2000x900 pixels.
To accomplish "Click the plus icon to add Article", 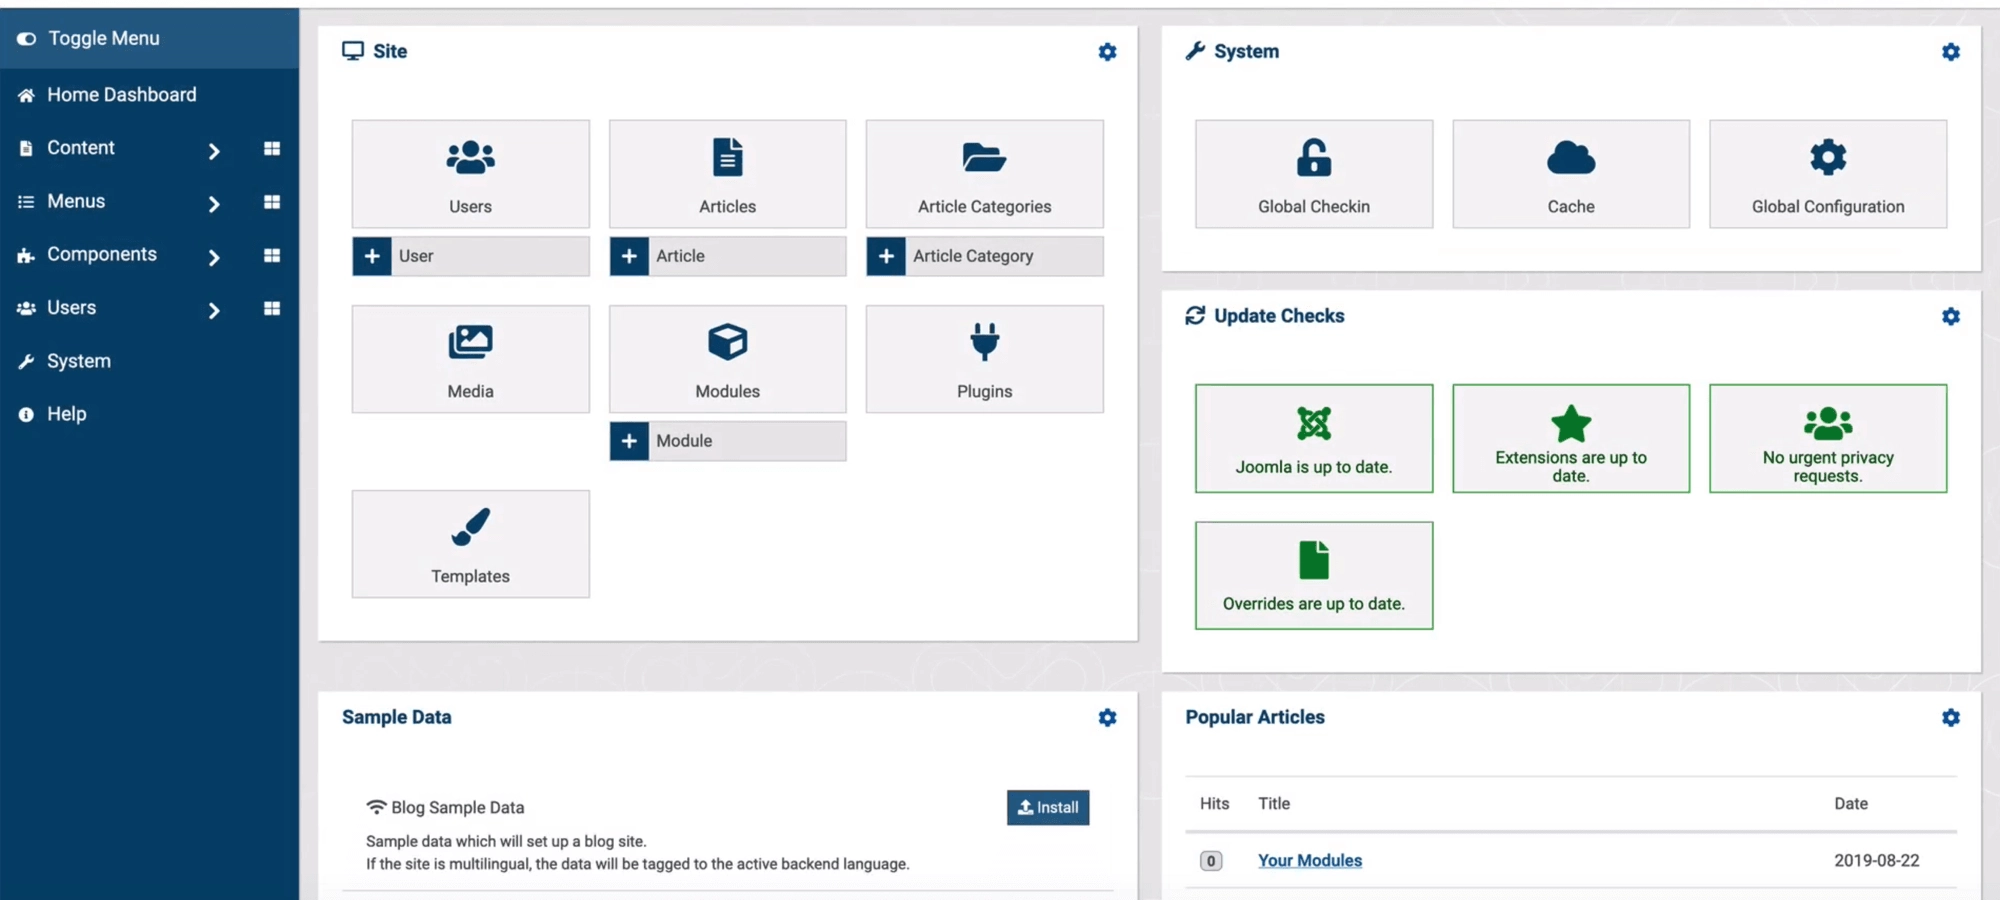I will point(629,256).
